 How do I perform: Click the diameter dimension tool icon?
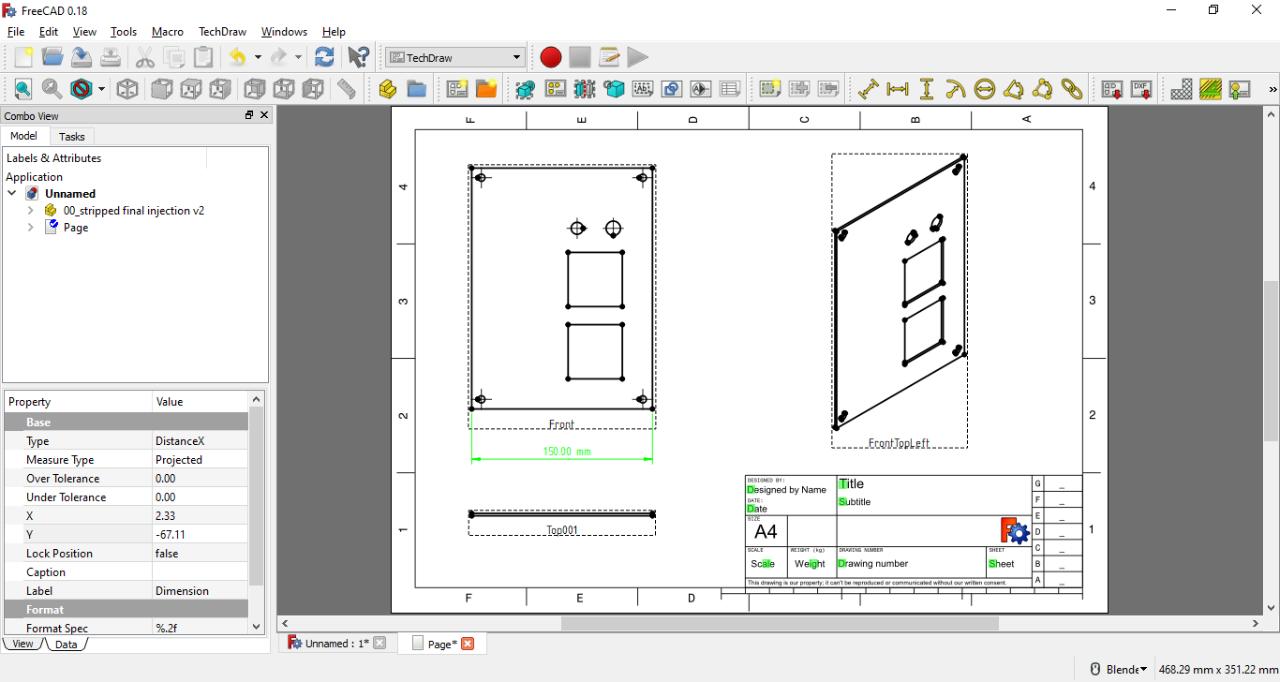coord(985,89)
